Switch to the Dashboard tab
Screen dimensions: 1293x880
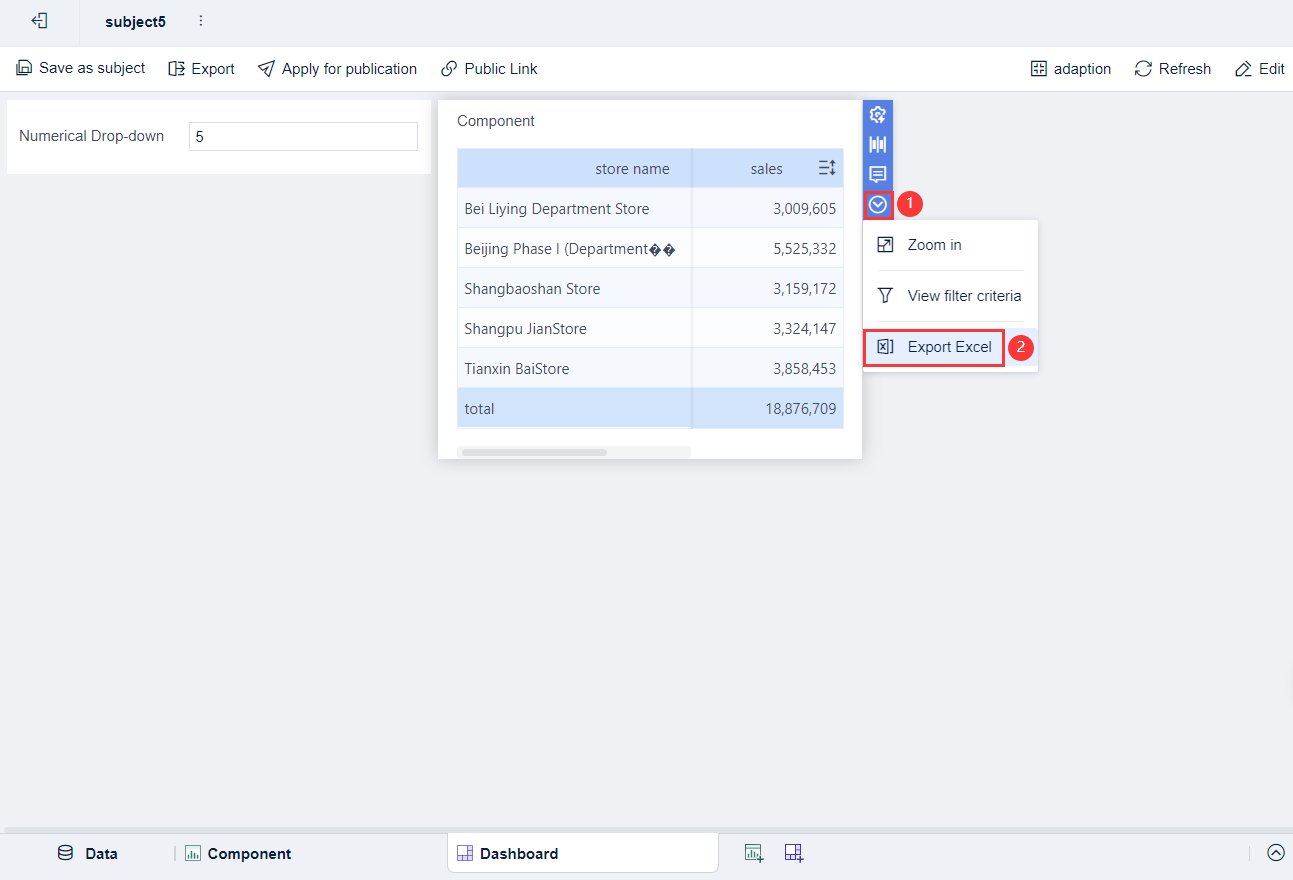[x=520, y=853]
